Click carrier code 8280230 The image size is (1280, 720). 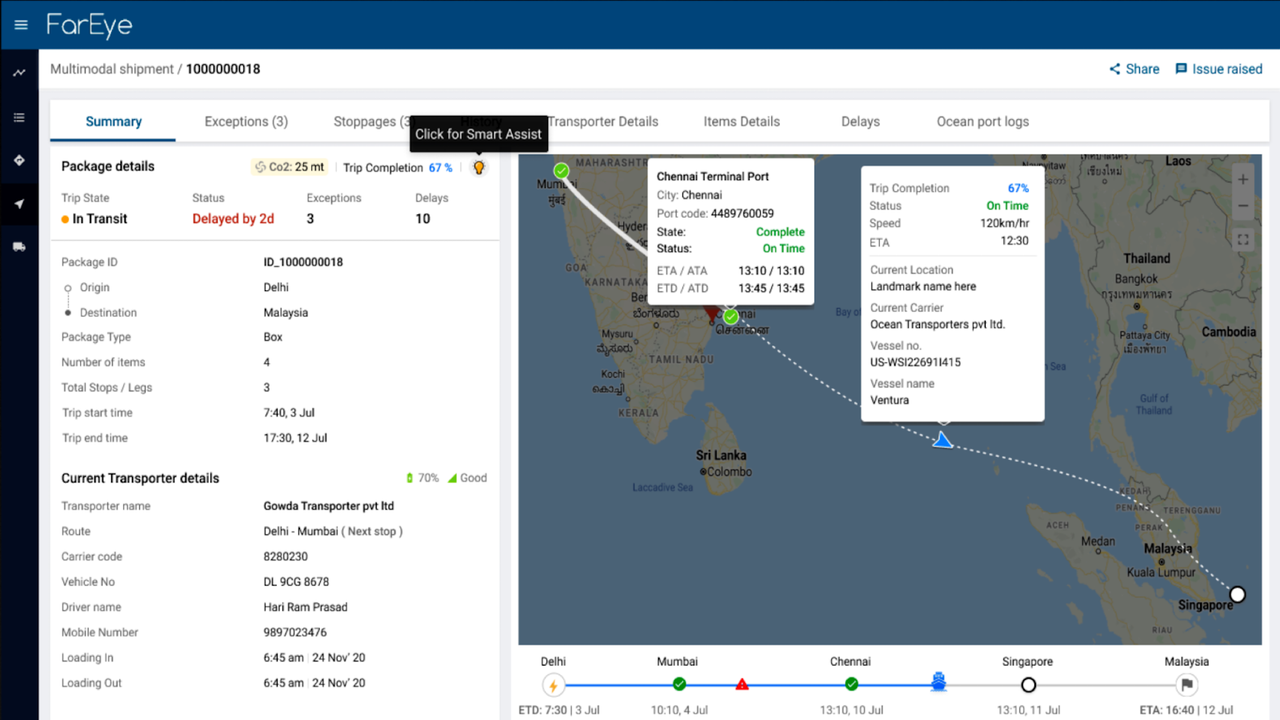tap(285, 557)
